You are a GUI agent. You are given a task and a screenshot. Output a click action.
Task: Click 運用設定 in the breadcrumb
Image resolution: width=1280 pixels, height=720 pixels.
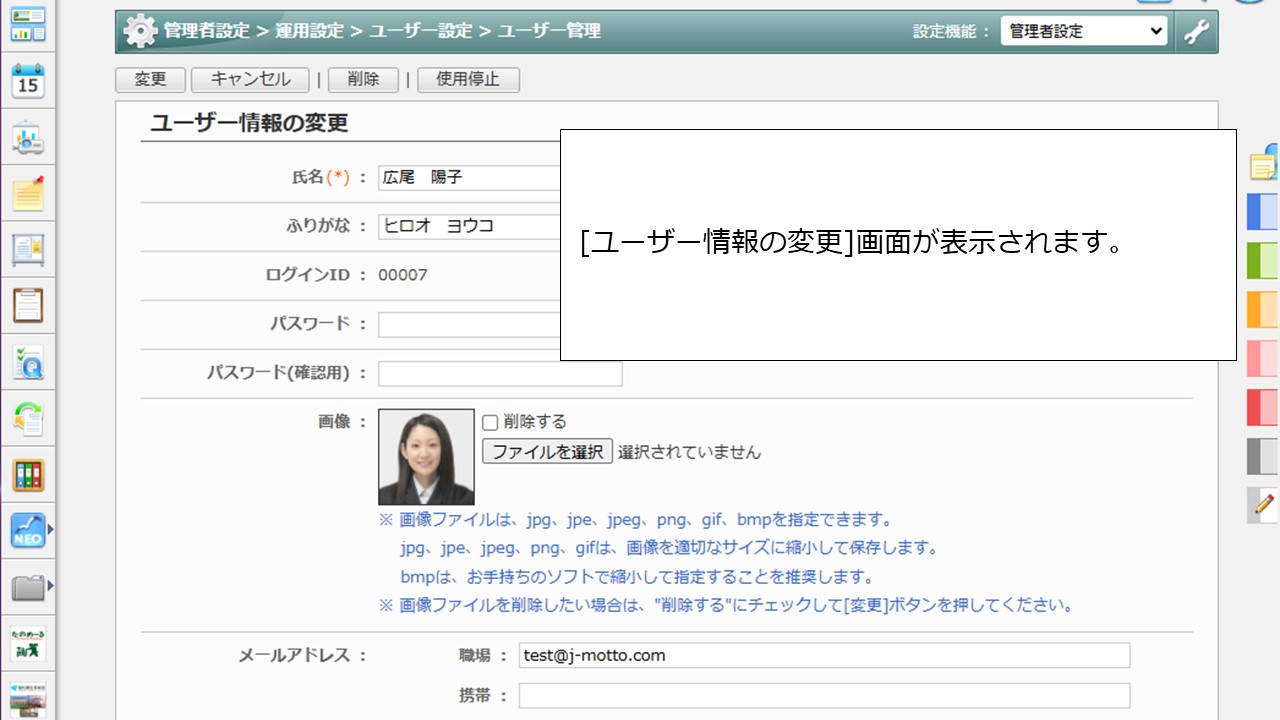tap(309, 31)
